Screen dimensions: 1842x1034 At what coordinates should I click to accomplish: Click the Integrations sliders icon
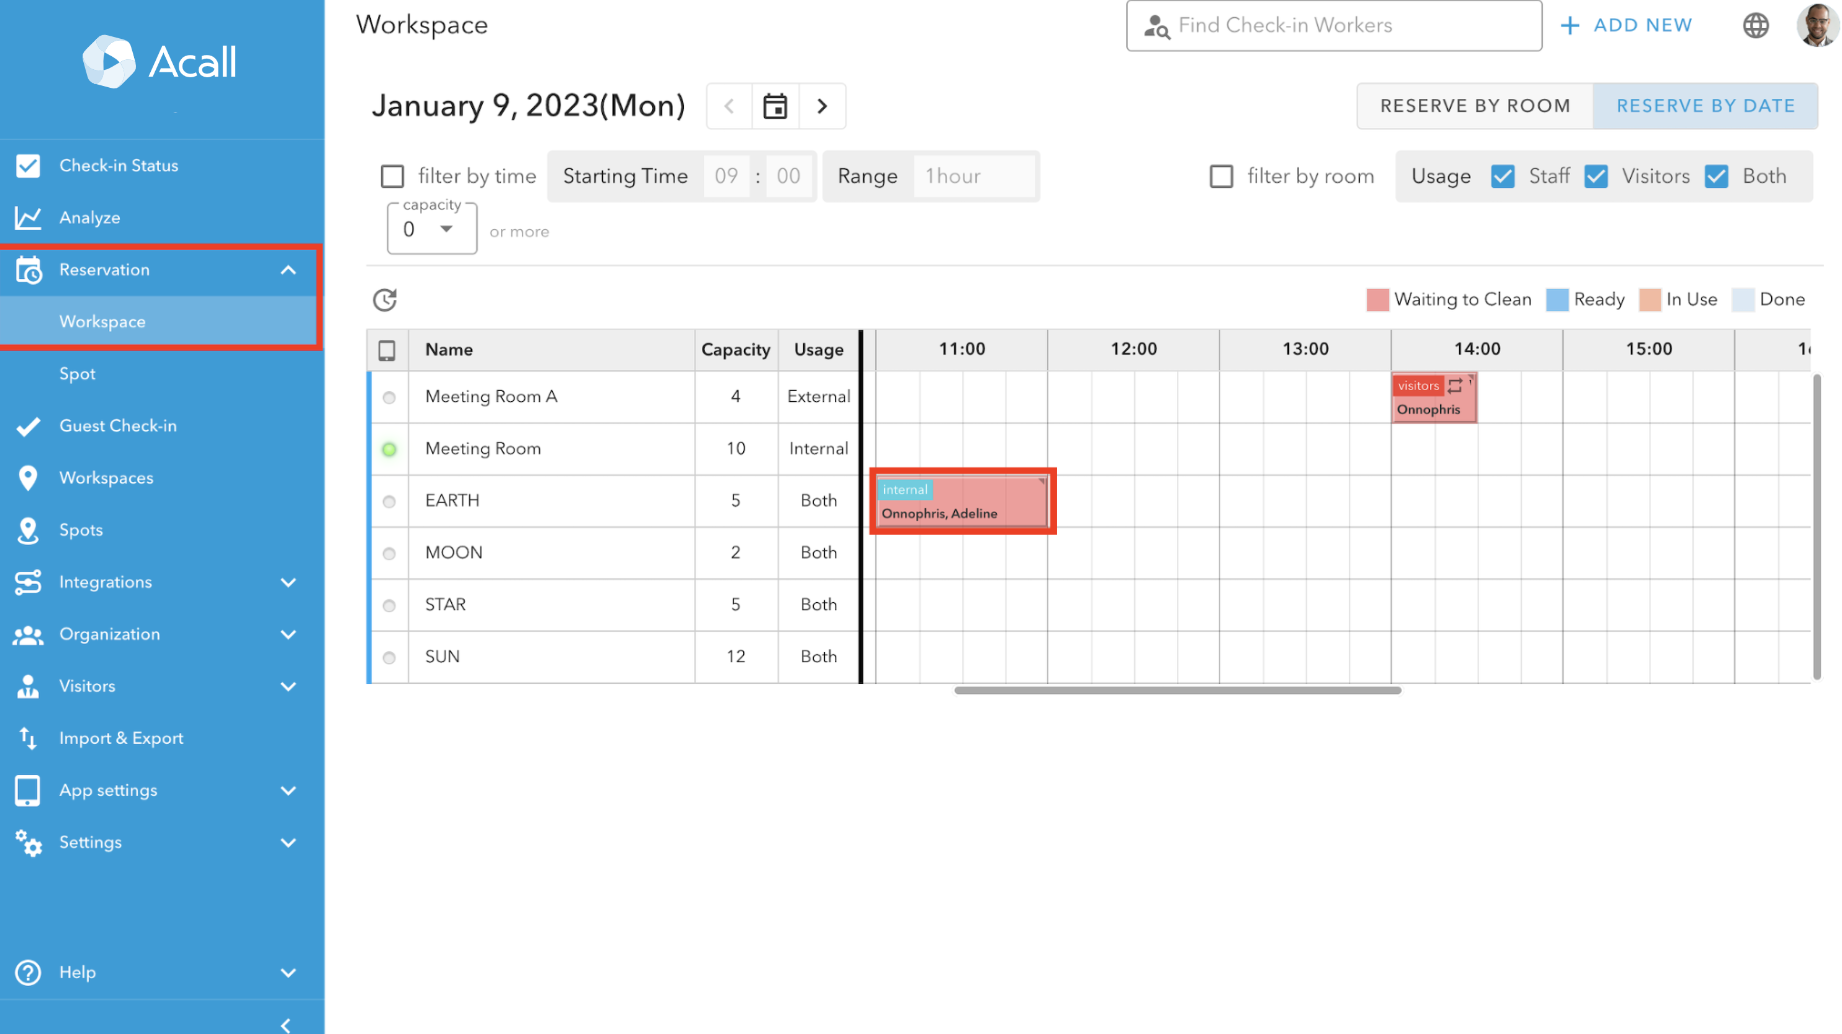click(28, 582)
